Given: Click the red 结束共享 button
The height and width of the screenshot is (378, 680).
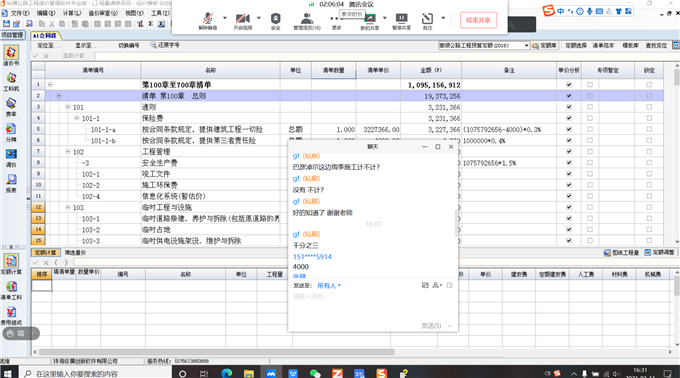Looking at the screenshot, I should 478,20.
